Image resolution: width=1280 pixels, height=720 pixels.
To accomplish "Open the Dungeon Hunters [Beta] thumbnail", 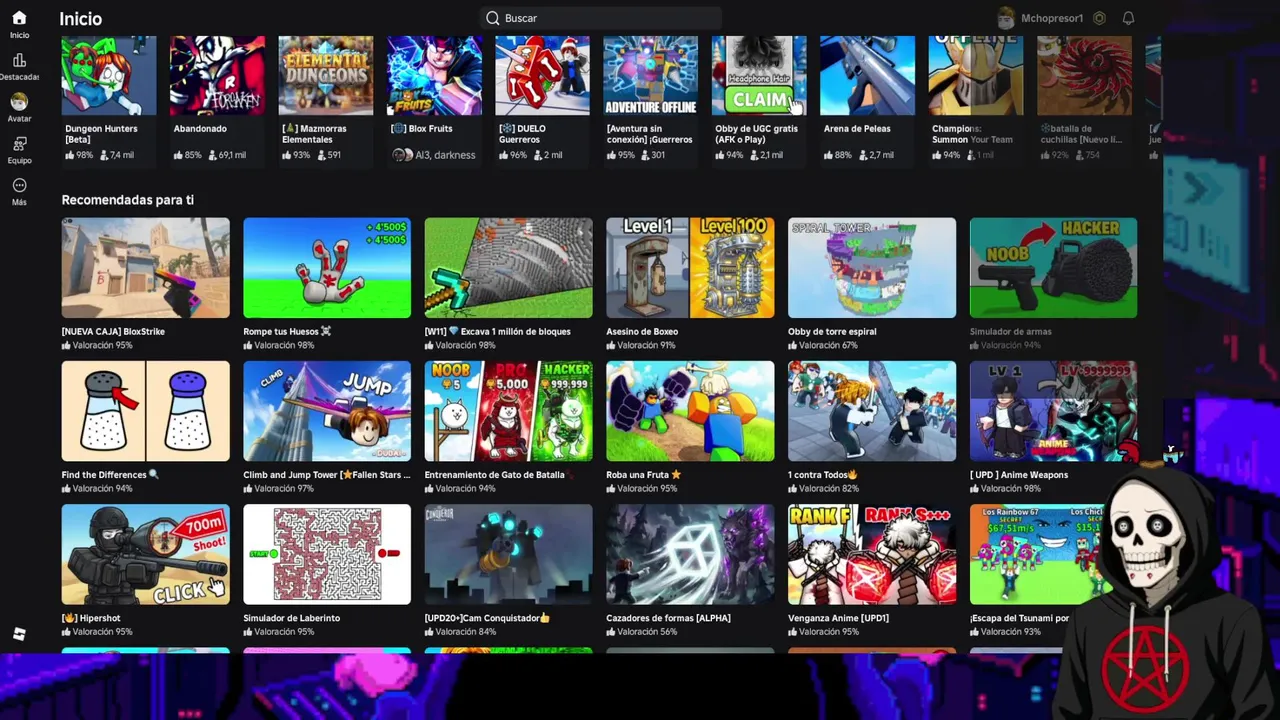I will (109, 75).
